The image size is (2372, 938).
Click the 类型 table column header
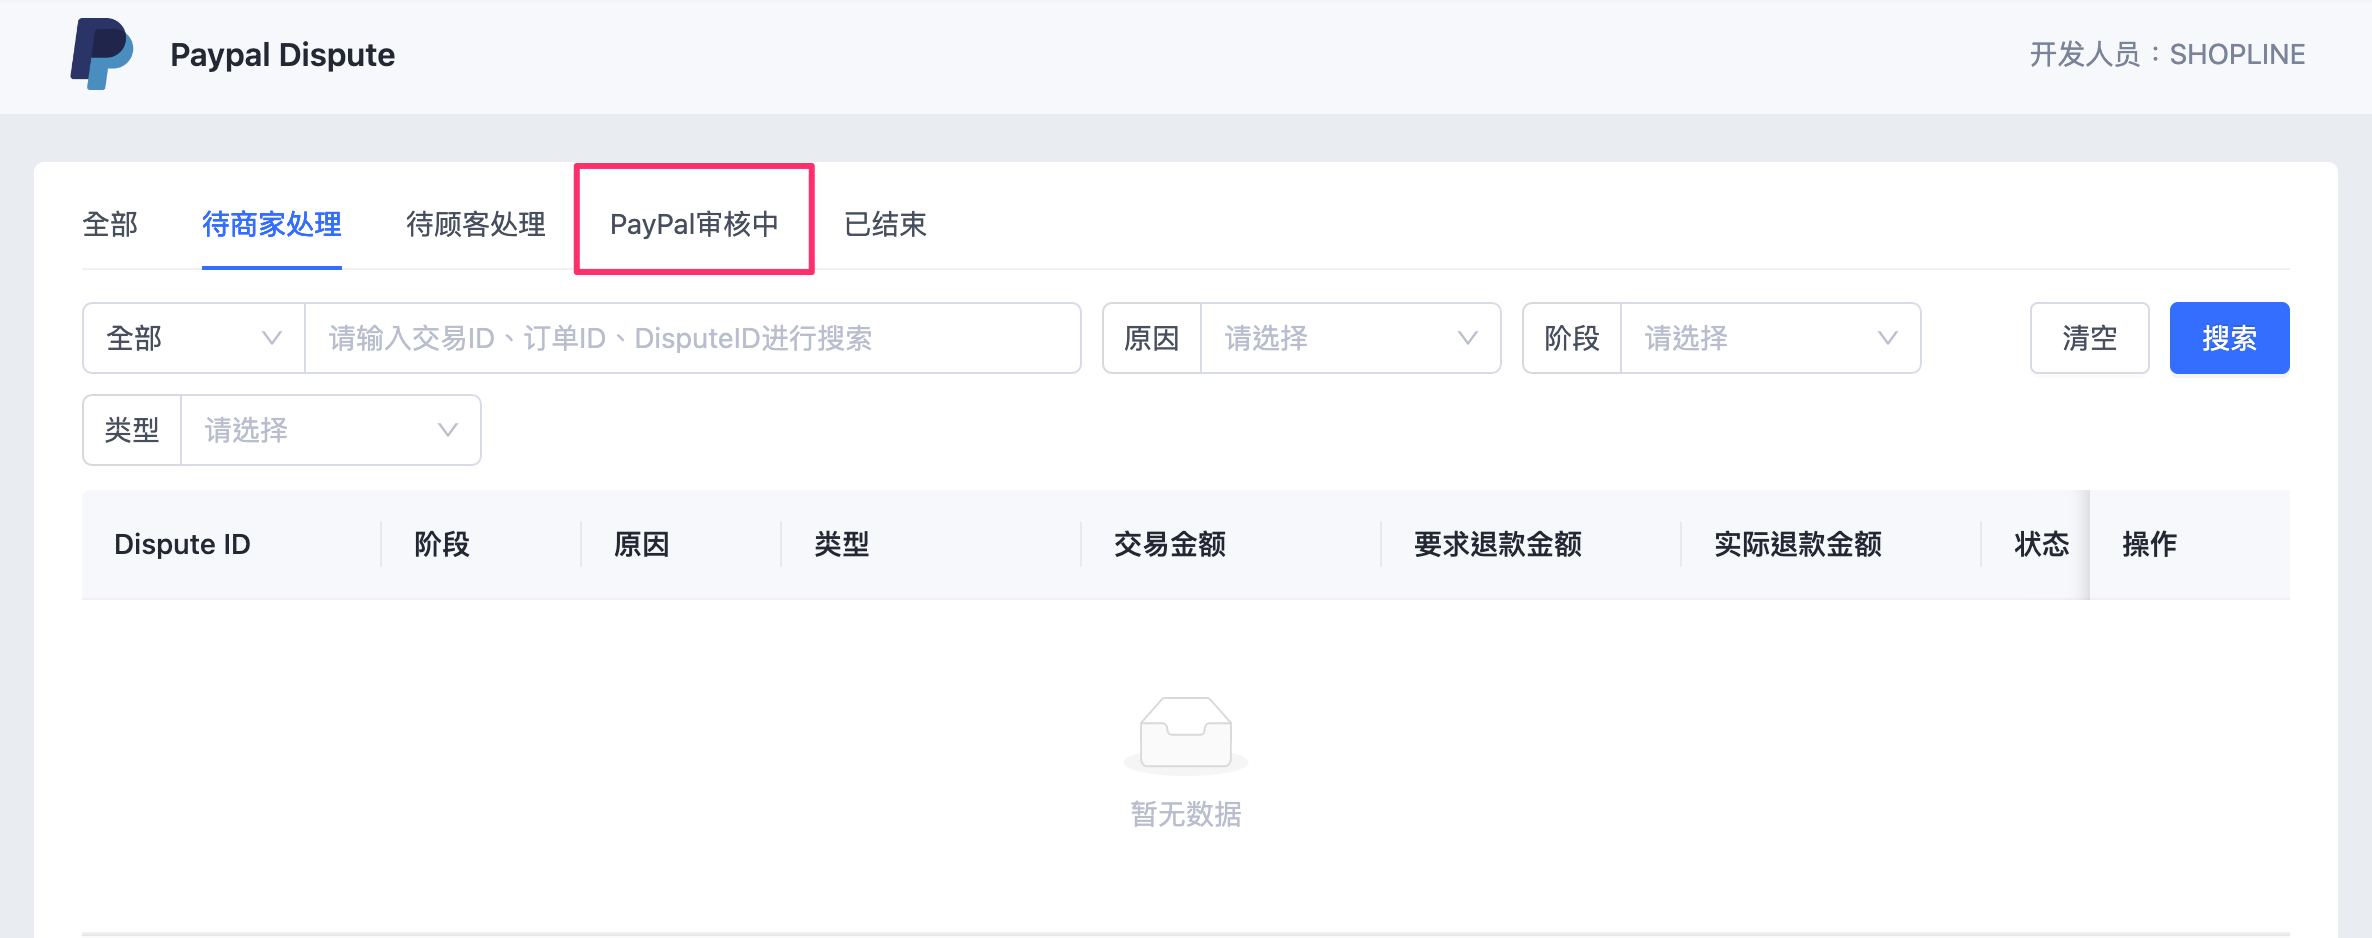(842, 544)
